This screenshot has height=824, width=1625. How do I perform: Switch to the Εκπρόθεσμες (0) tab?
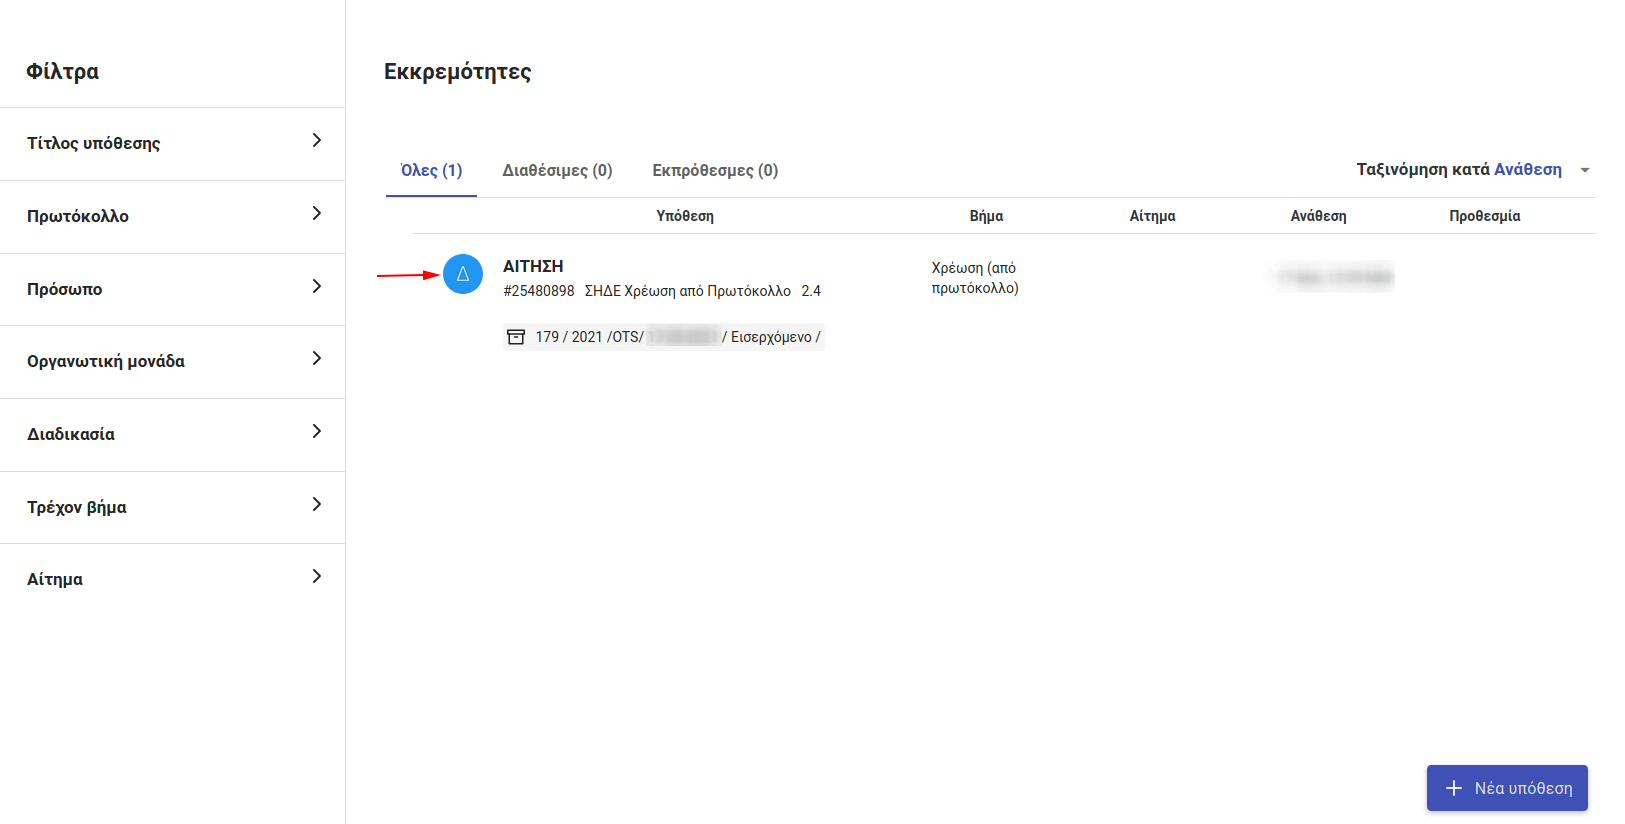pyautogui.click(x=715, y=170)
